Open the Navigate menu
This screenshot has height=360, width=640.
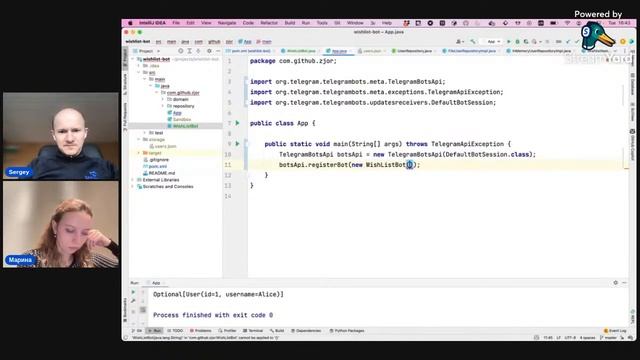[x=227, y=23]
